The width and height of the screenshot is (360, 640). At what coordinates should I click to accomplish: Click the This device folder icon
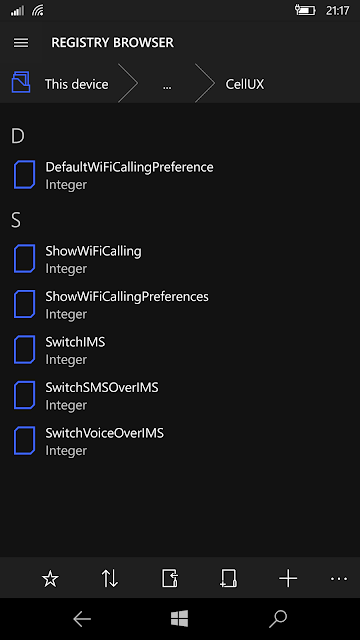click(20, 82)
